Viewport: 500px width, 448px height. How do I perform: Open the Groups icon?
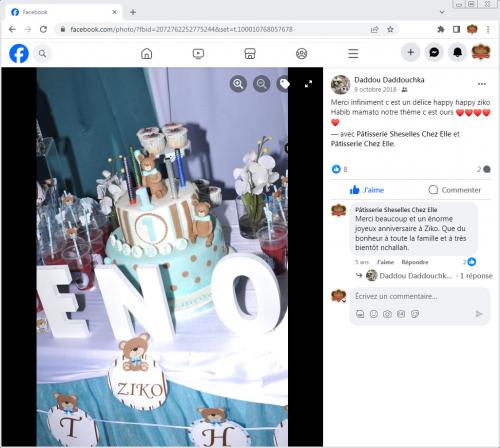[302, 53]
